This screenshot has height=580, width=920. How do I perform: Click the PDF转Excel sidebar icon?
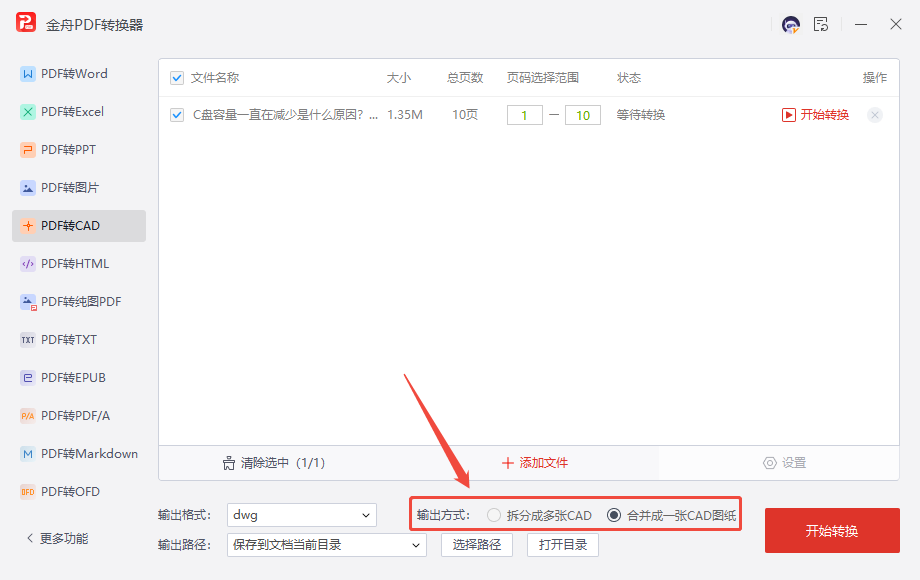tap(28, 112)
